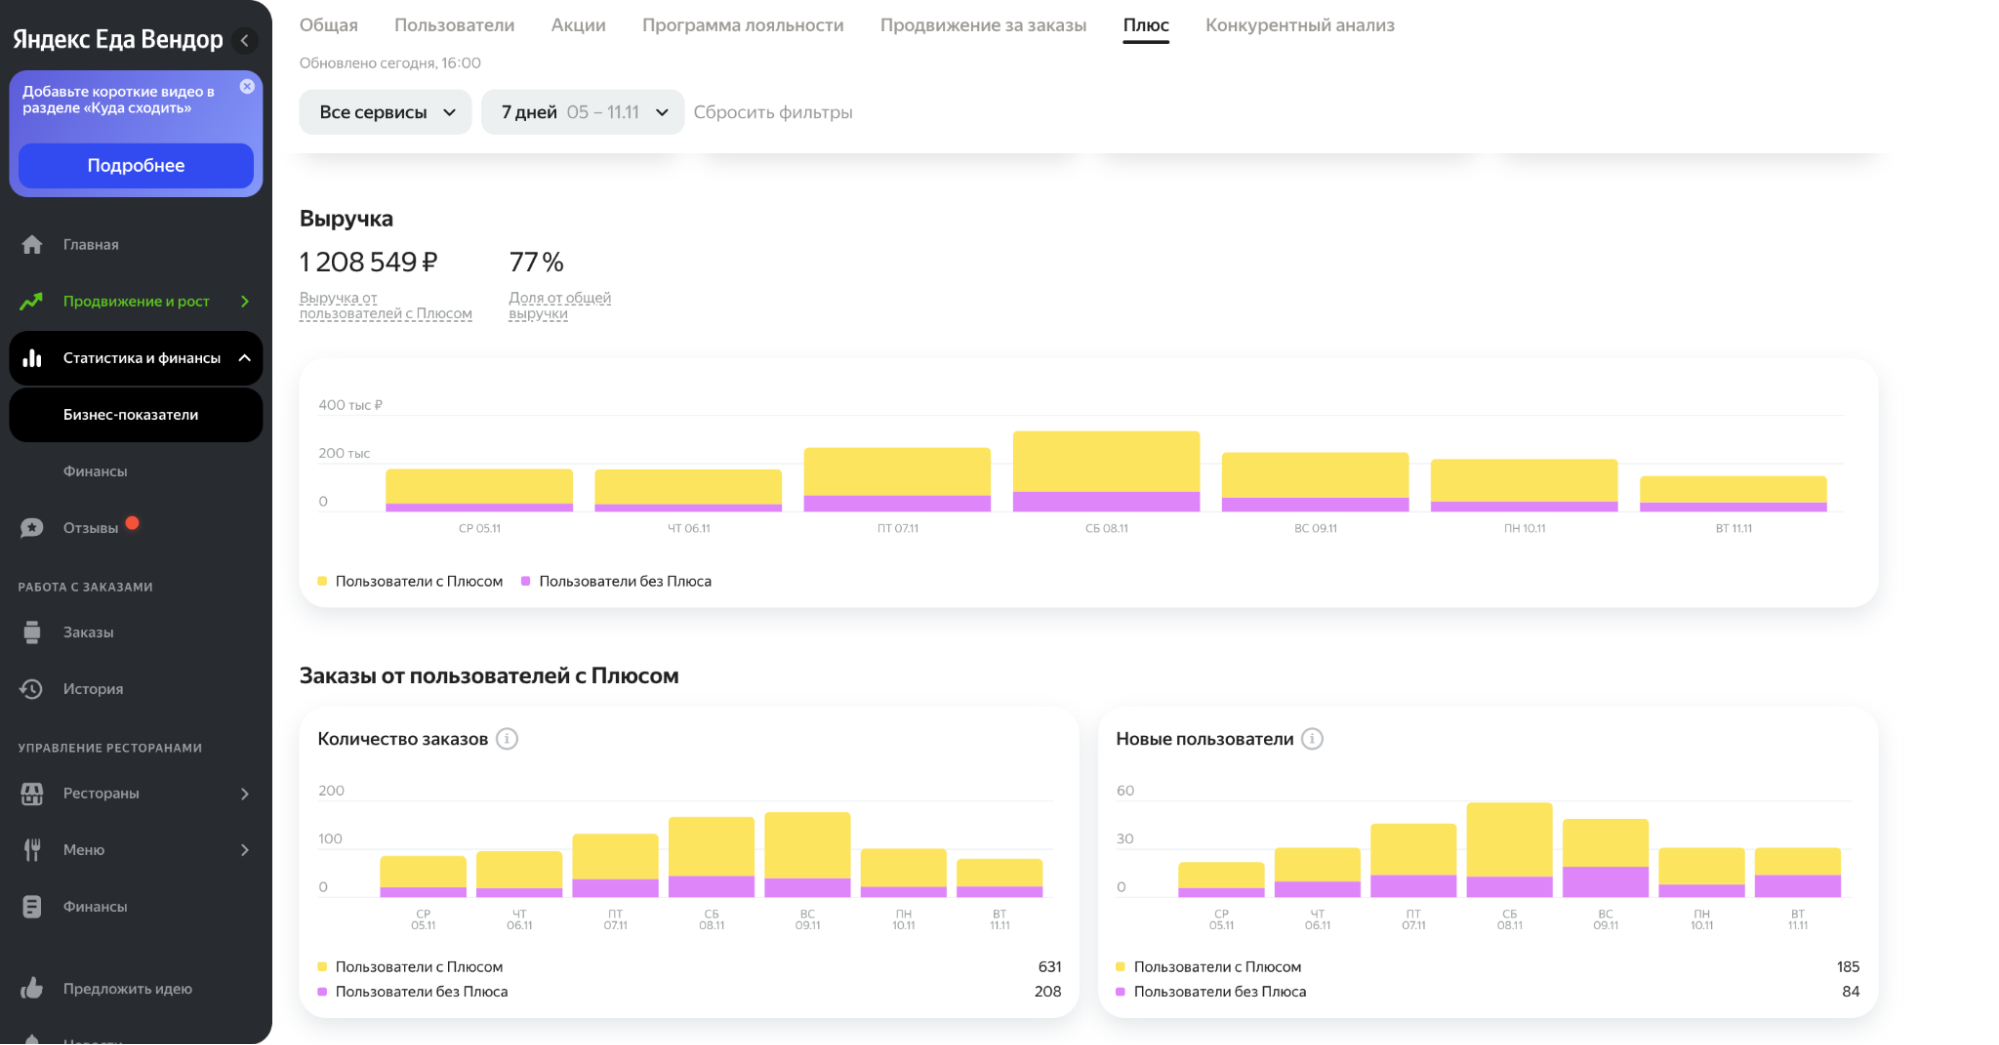The image size is (1999, 1045).
Task: Click the Заказы orders icon
Action: click(x=32, y=632)
